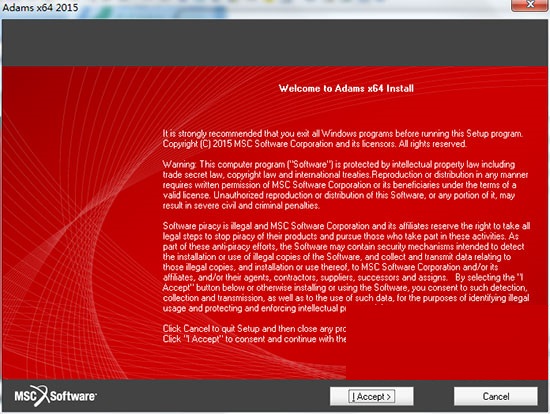550x414 pixels.
Task: Click the 2015 MSC Software copyright line
Action: 314,144
